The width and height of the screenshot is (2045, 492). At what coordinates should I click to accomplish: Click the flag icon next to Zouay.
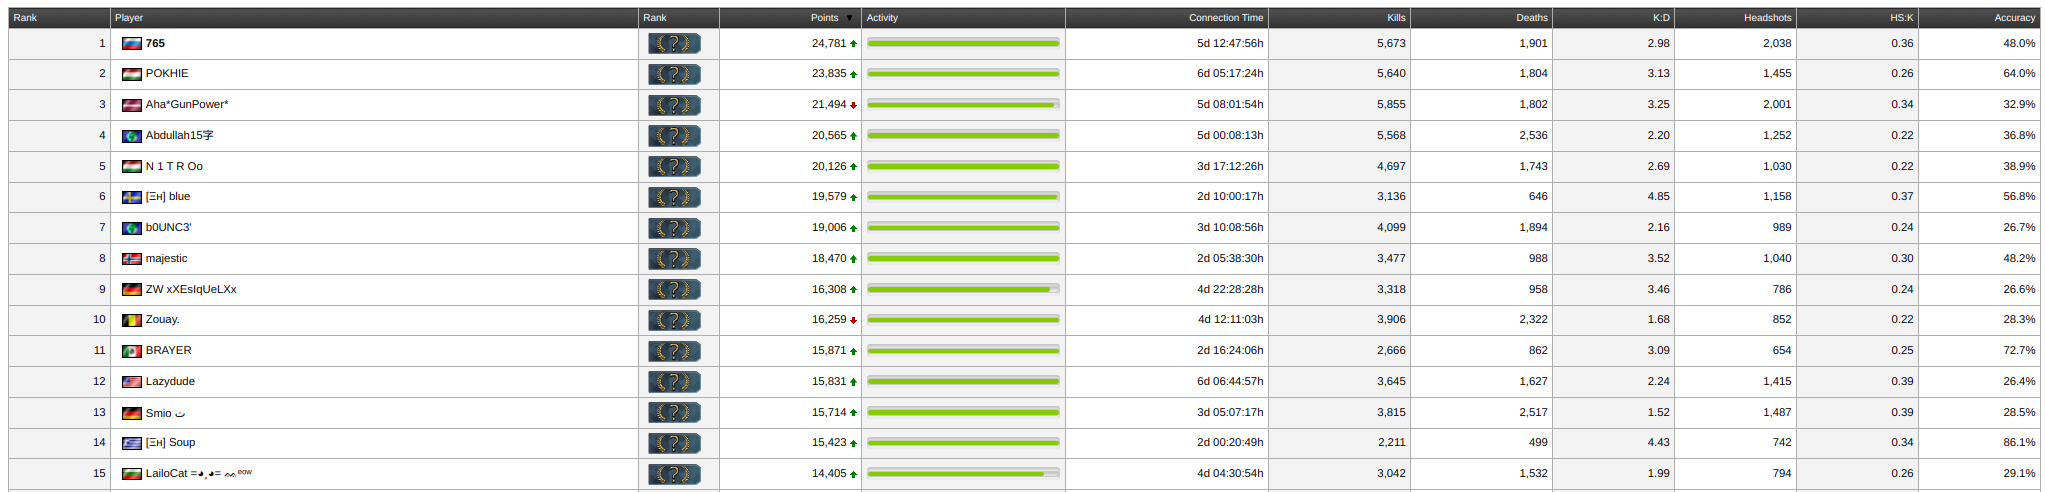coord(132,320)
